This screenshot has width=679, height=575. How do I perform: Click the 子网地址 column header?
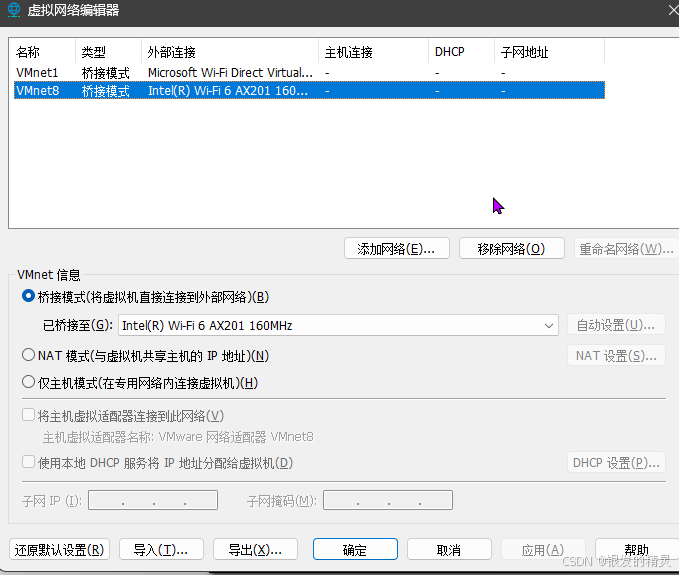click(x=549, y=52)
